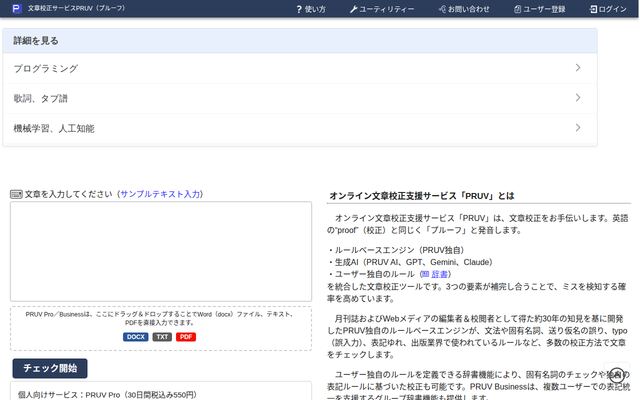Image resolution: width=640 pixels, height=400 pixels.
Task: Click the line 生成AI（PRUV AI、GPT、Gemini、Claude）
Action: coord(413,262)
